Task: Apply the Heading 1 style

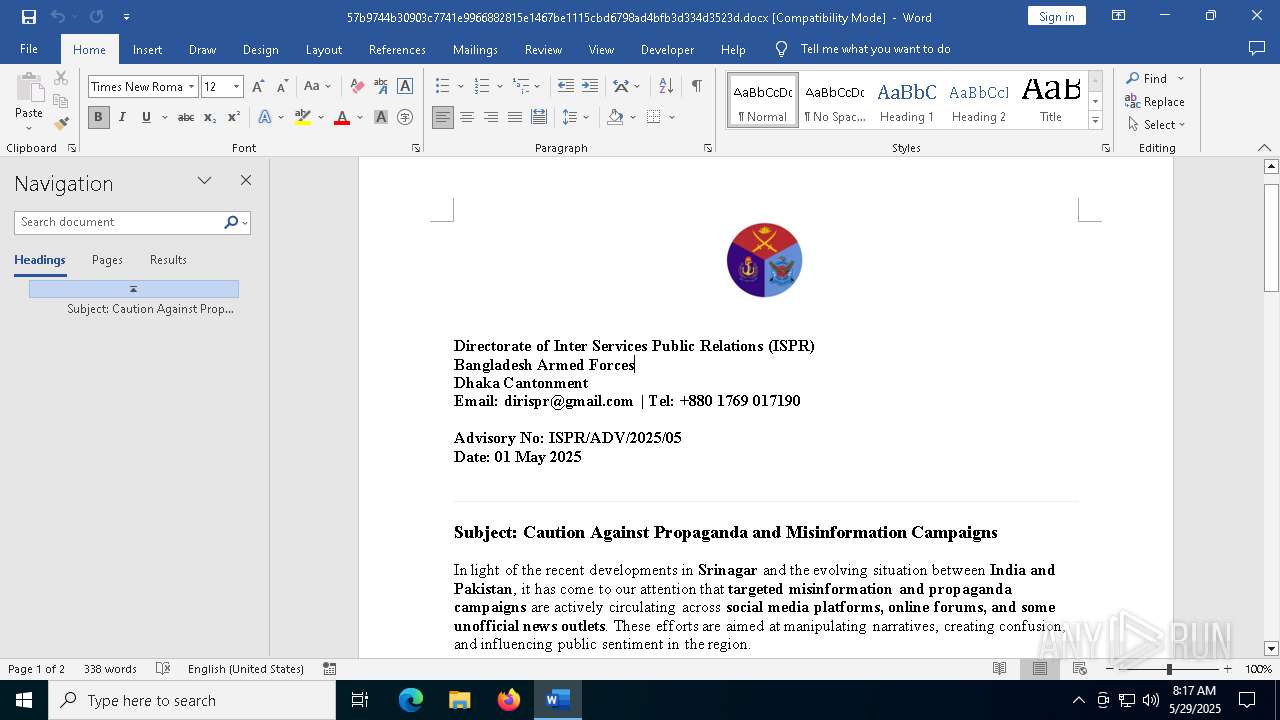Action: click(x=907, y=101)
